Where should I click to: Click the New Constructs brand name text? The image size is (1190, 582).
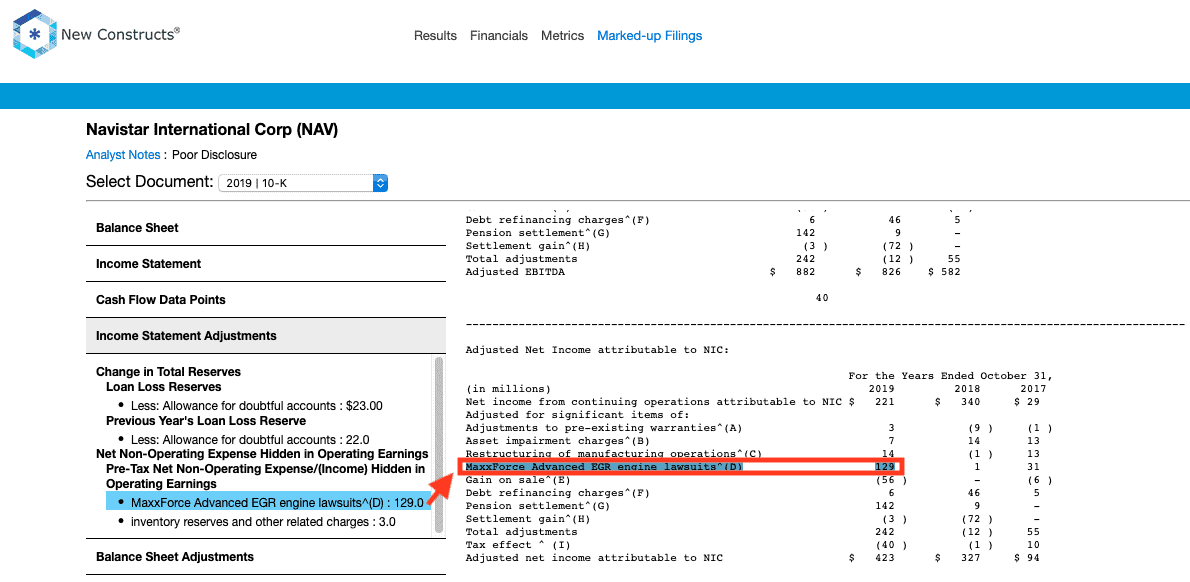point(121,34)
